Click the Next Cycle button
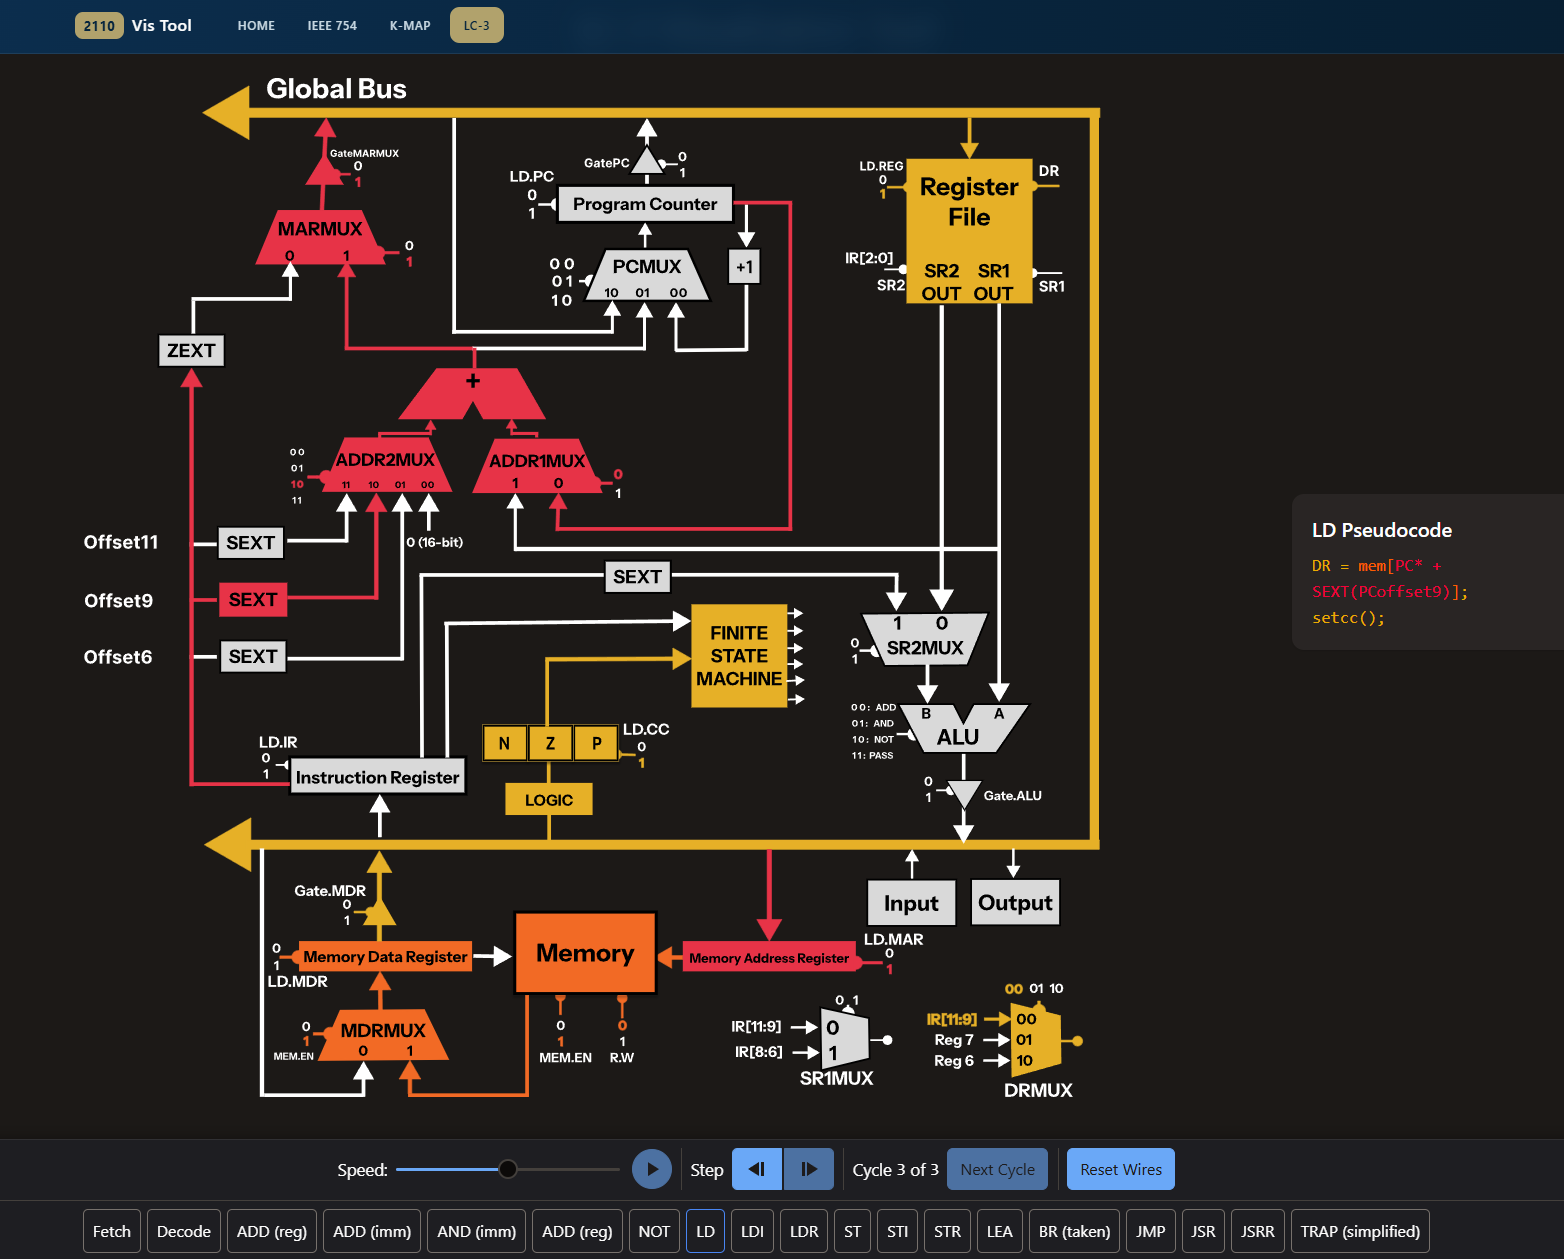 coord(997,1169)
